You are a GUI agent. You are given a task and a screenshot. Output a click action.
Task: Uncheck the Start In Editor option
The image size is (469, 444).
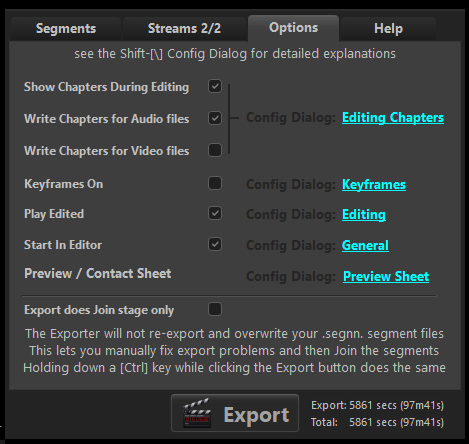215,244
